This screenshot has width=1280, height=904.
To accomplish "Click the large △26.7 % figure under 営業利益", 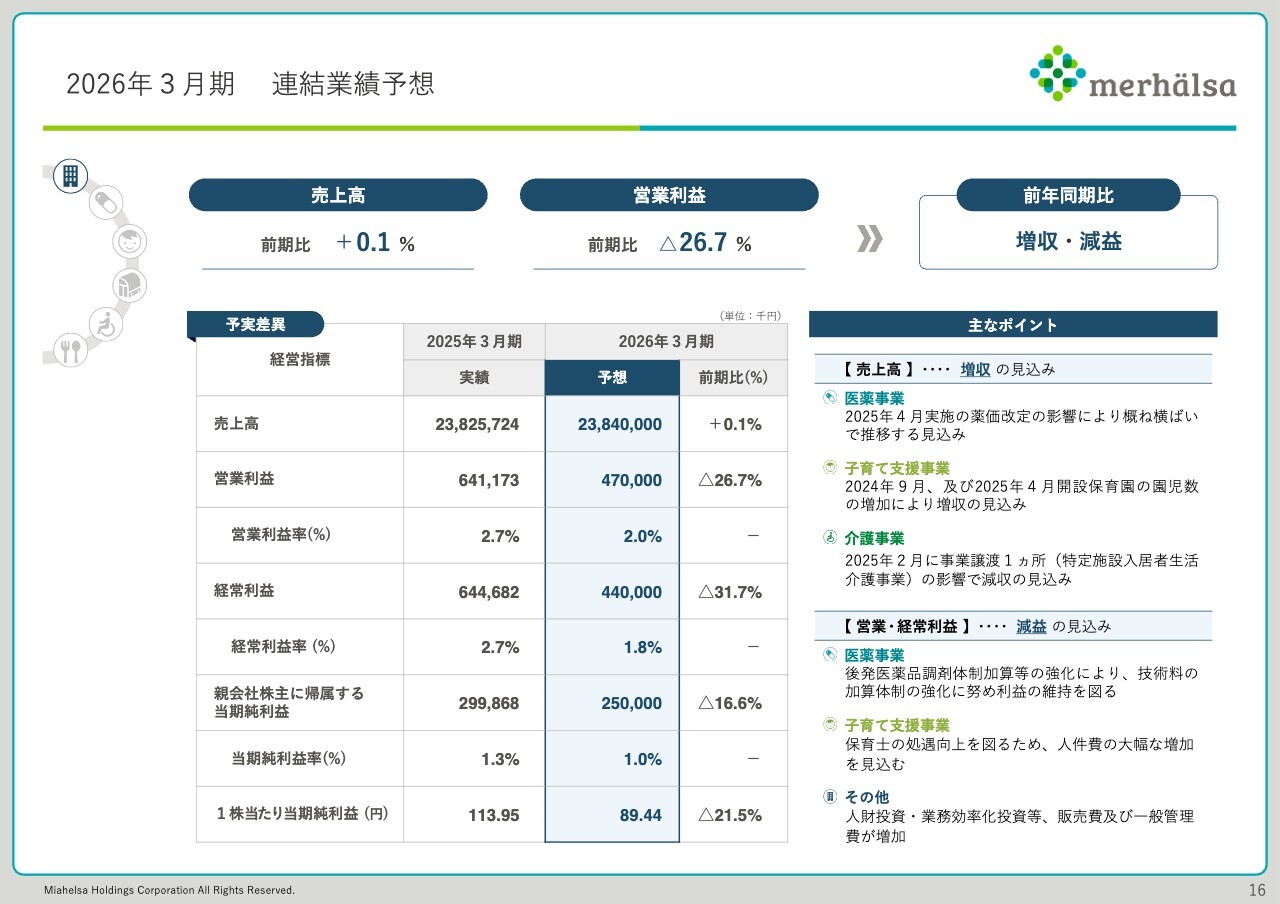I will [x=705, y=243].
